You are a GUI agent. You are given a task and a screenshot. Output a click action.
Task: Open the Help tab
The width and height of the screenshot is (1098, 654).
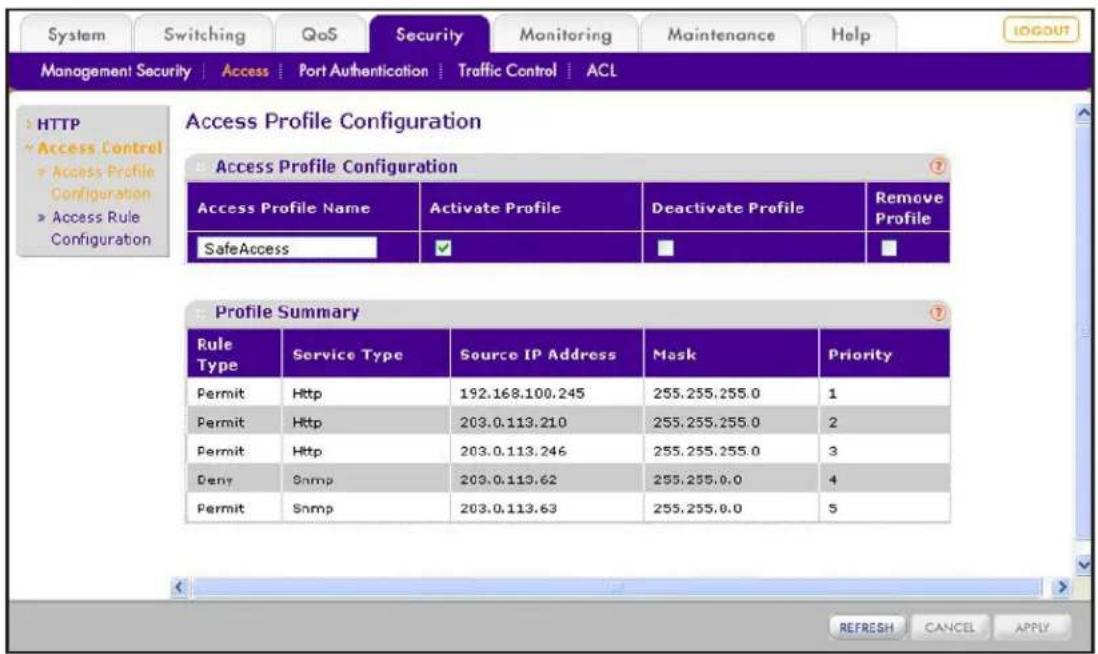(850, 34)
